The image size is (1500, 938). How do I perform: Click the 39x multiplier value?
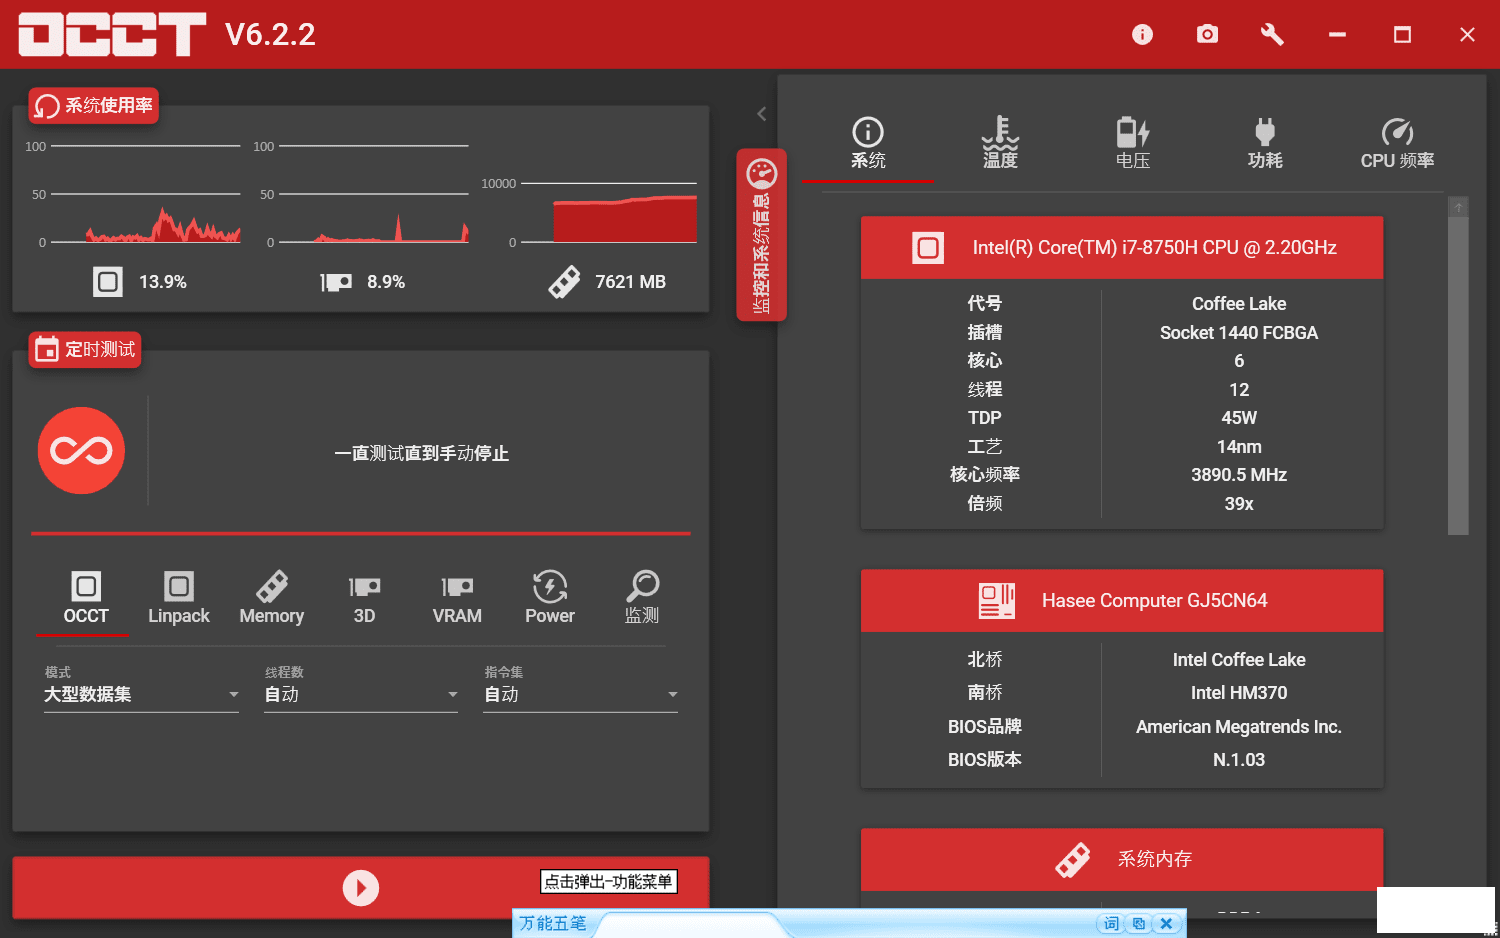coord(1239,503)
